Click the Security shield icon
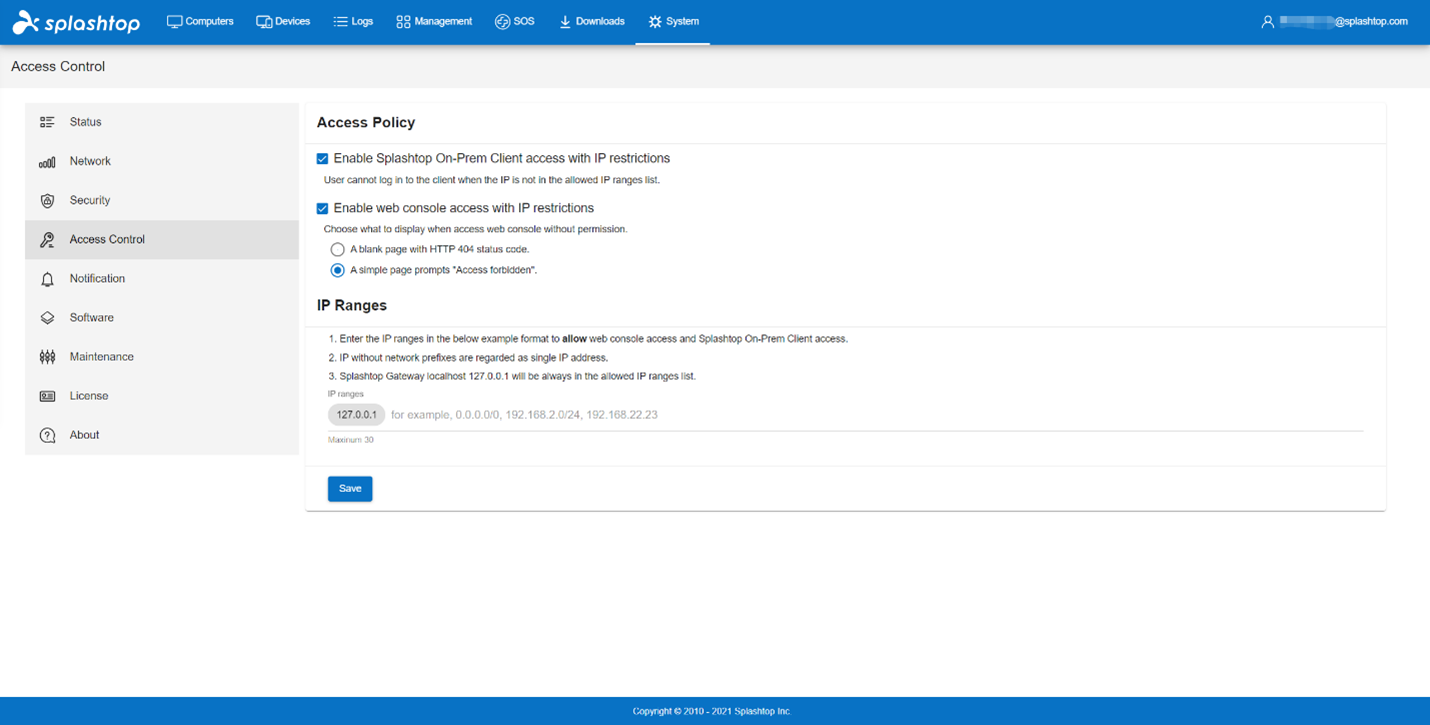This screenshot has height=725, width=1430. click(x=47, y=200)
